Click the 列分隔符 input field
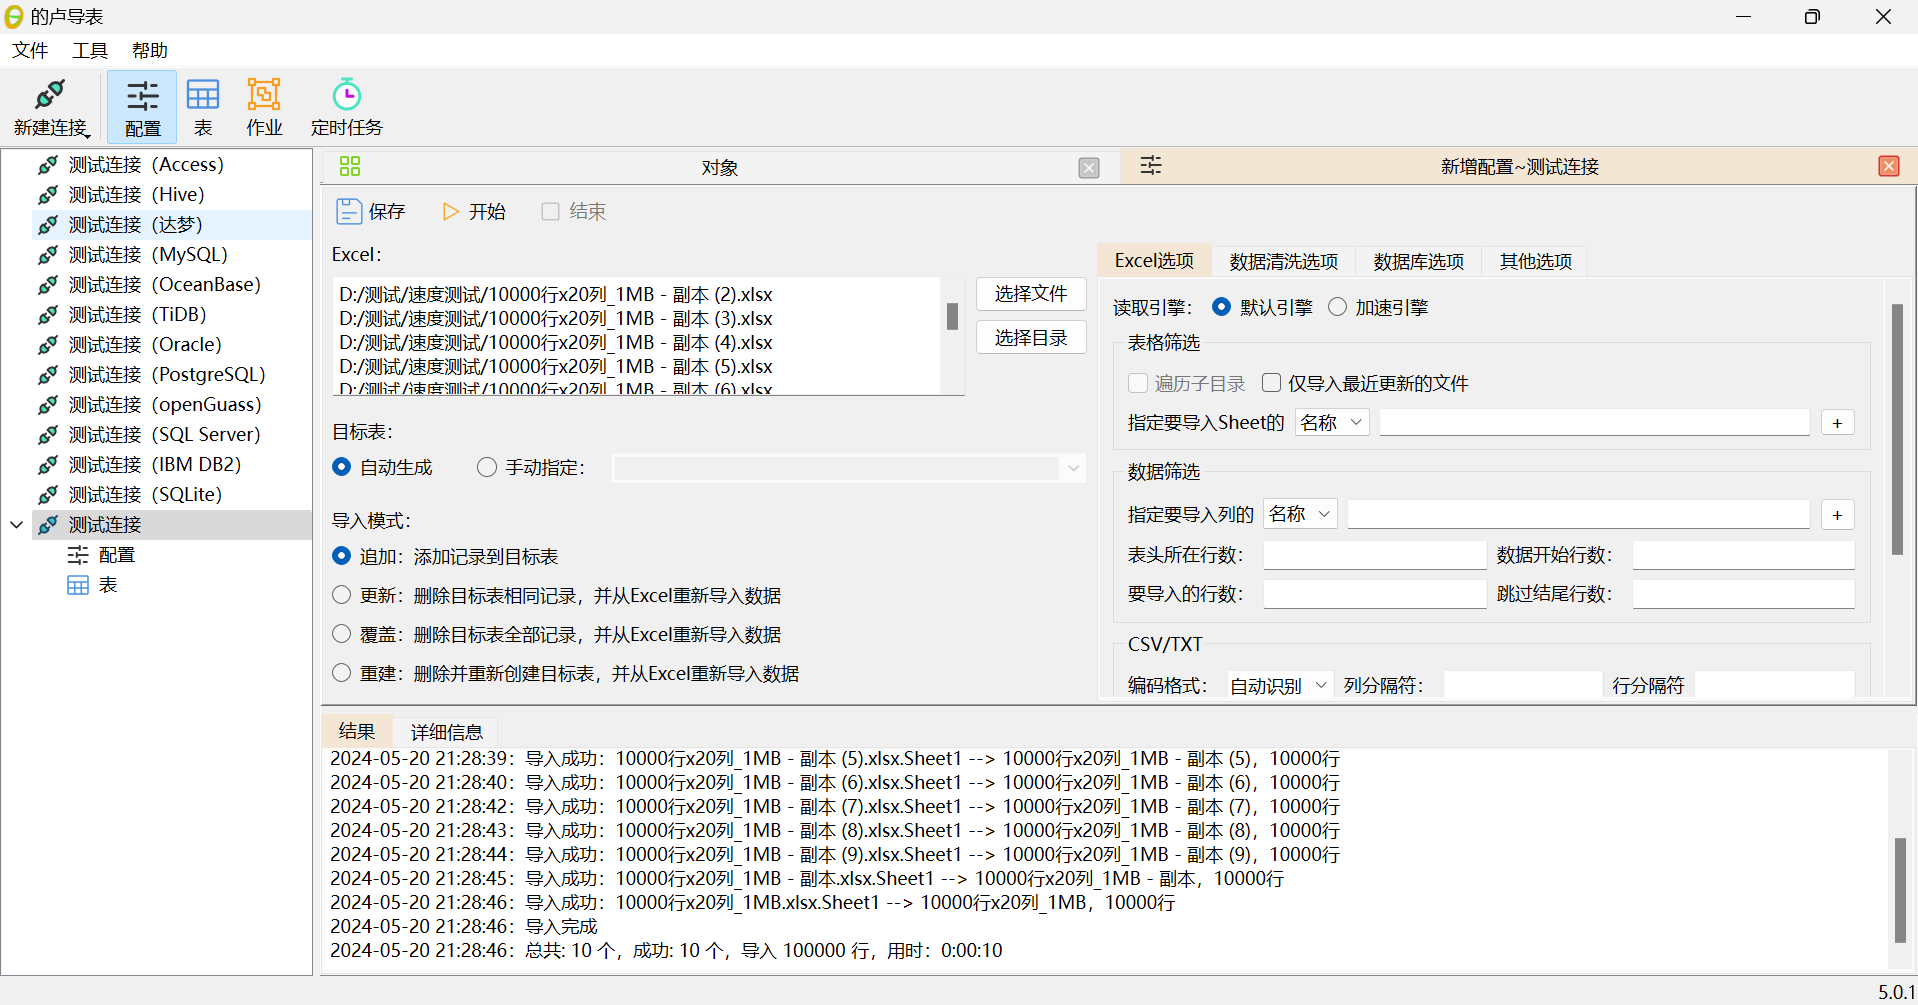This screenshot has height=1005, width=1918. 1522,685
